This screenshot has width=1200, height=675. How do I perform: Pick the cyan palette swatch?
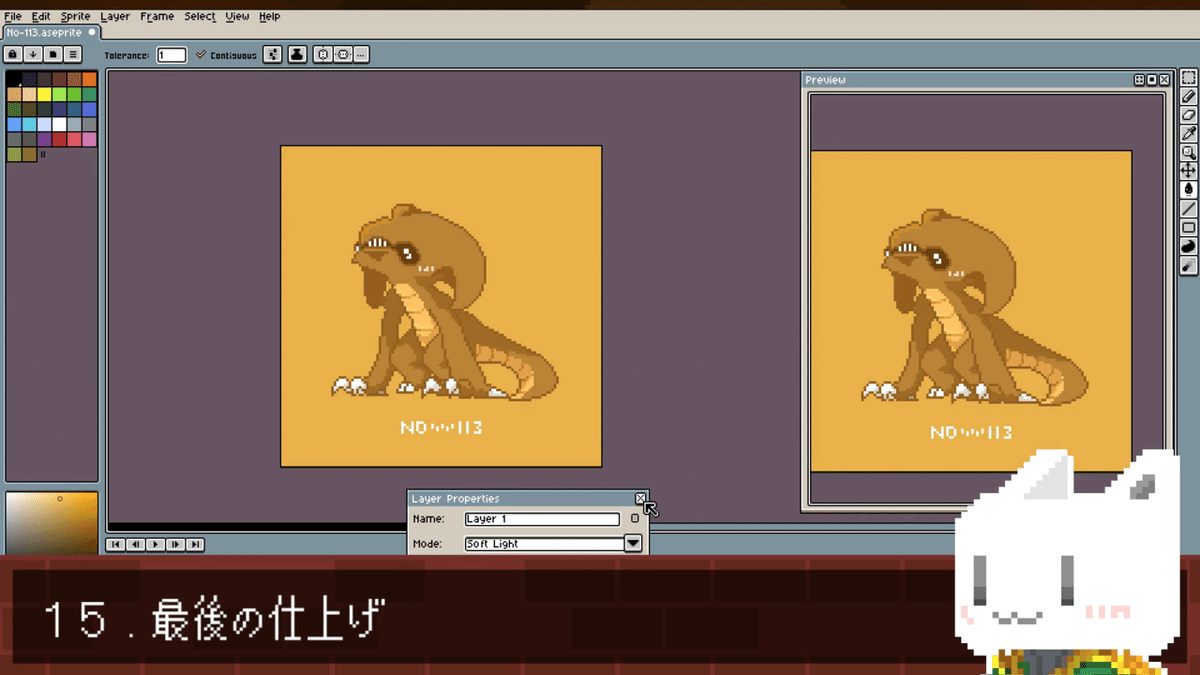click(29, 124)
